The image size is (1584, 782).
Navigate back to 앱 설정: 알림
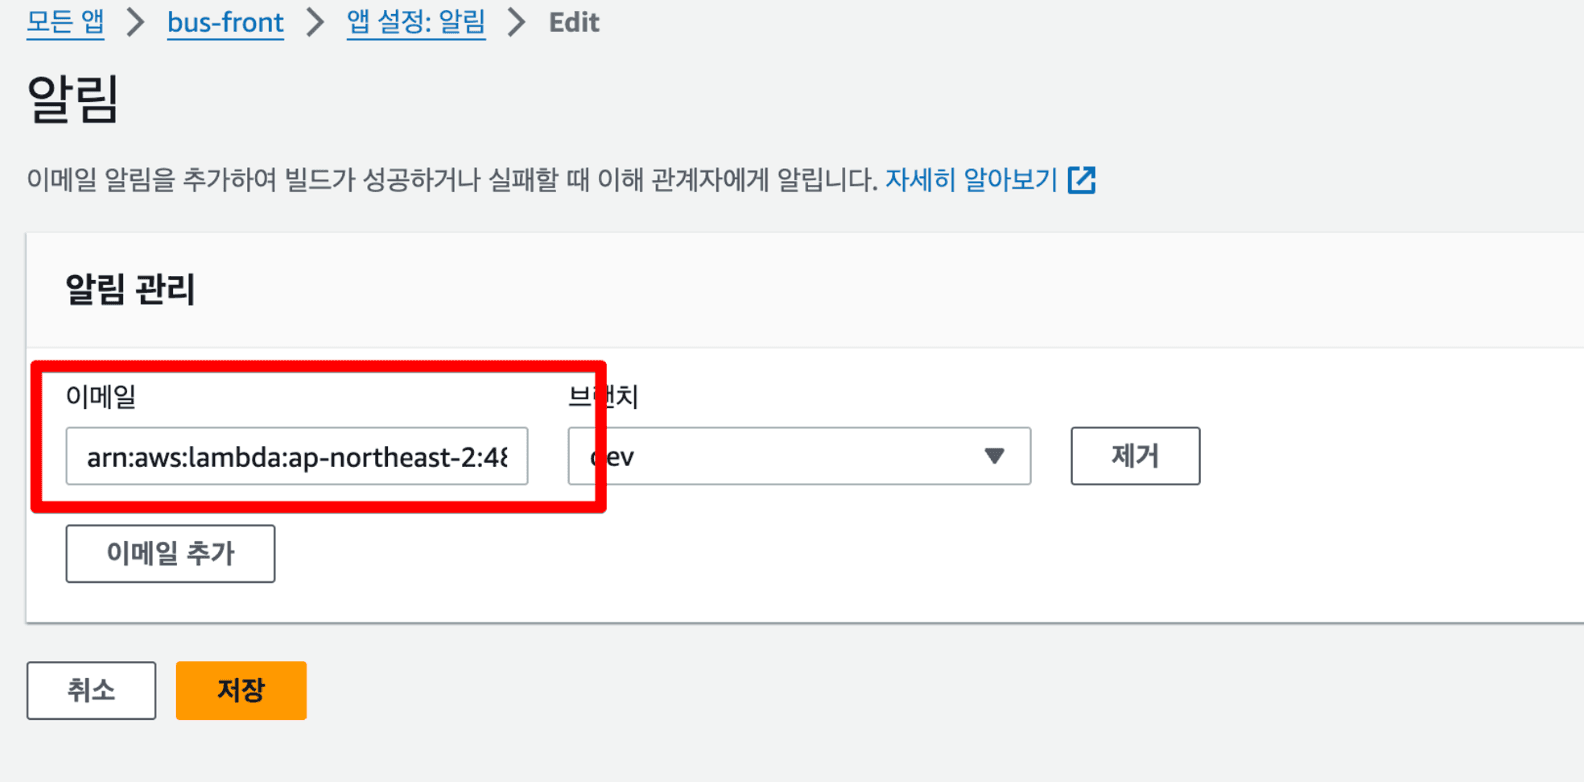click(416, 22)
